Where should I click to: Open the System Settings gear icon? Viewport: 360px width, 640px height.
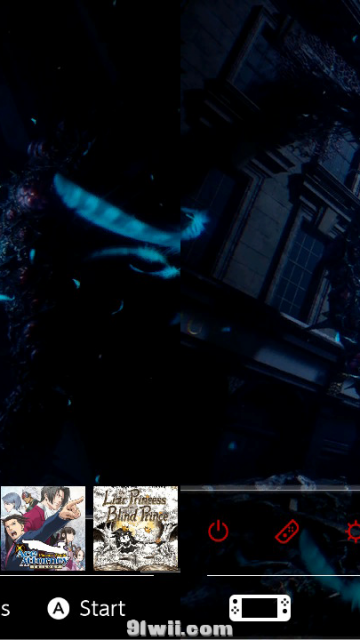click(x=353, y=532)
